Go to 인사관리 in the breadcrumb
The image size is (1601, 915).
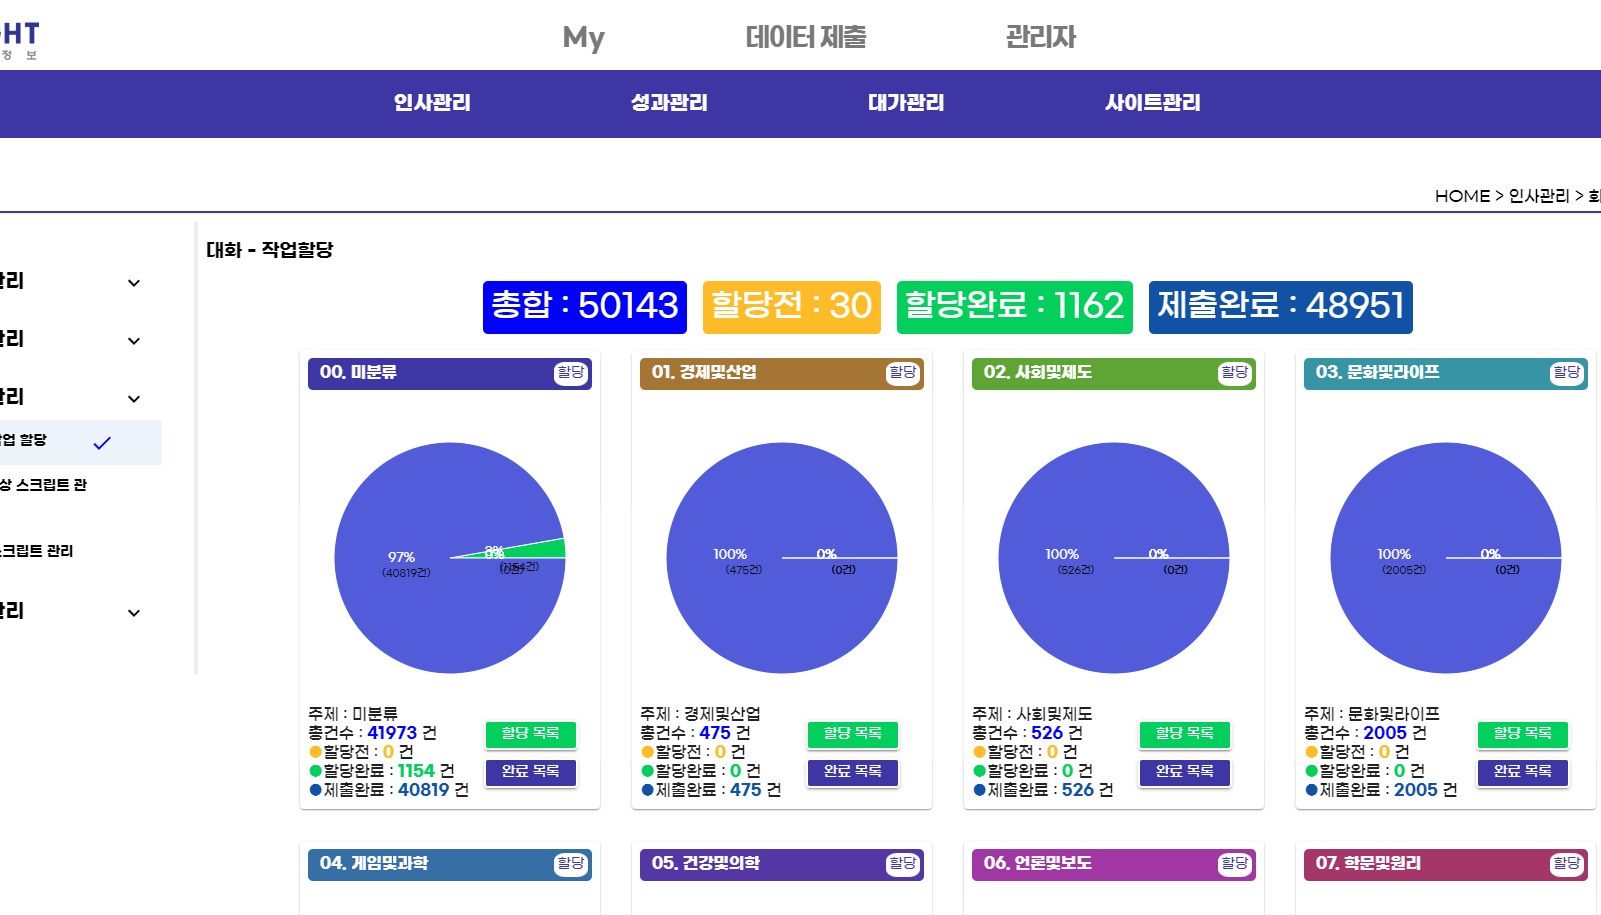tap(1539, 196)
